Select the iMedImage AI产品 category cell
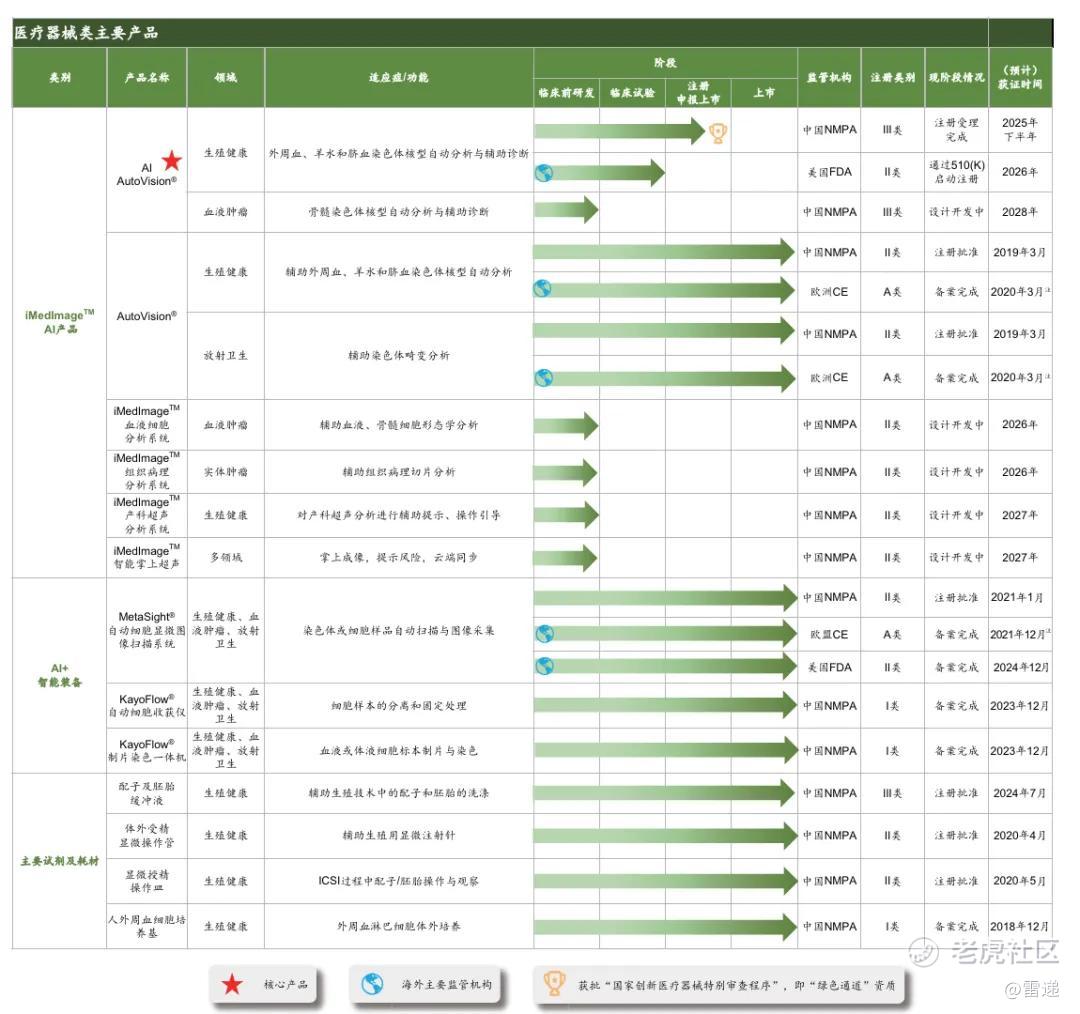Viewport: 1080px width, 1014px height. 59,321
